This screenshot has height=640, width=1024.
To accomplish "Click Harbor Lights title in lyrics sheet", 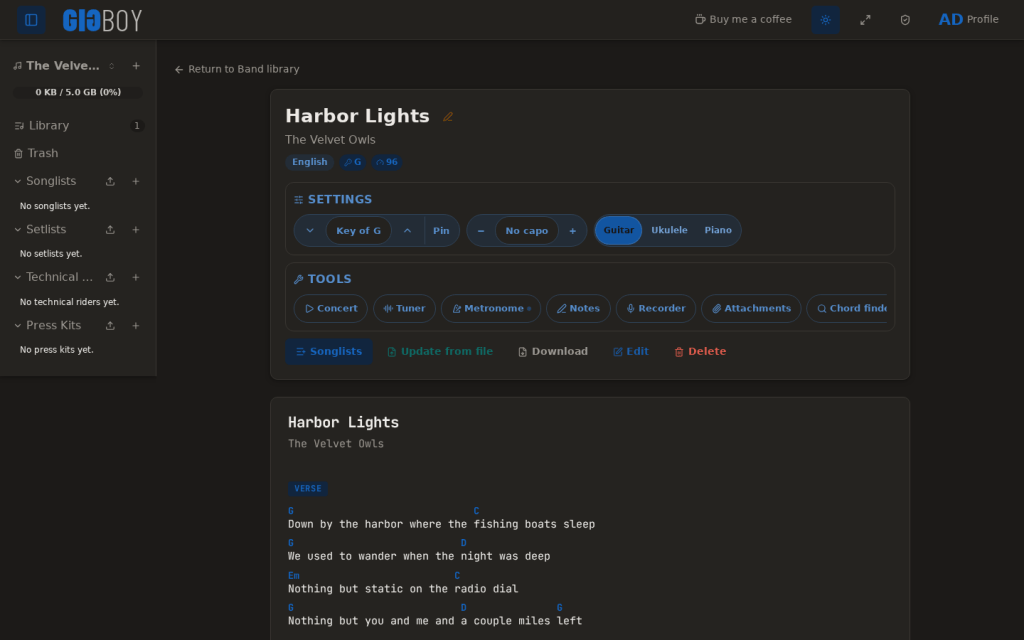I will pyautogui.click(x=344, y=423).
